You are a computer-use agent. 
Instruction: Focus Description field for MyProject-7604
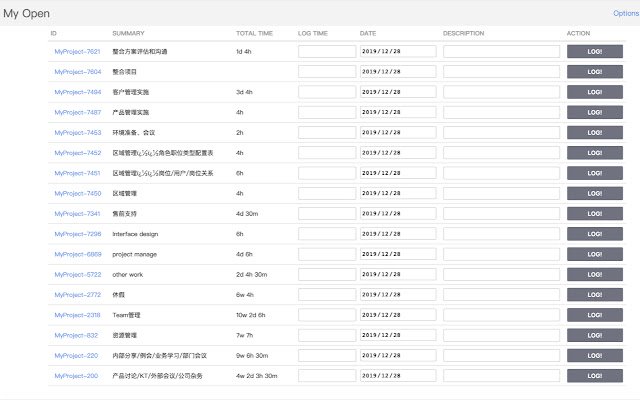click(501, 72)
